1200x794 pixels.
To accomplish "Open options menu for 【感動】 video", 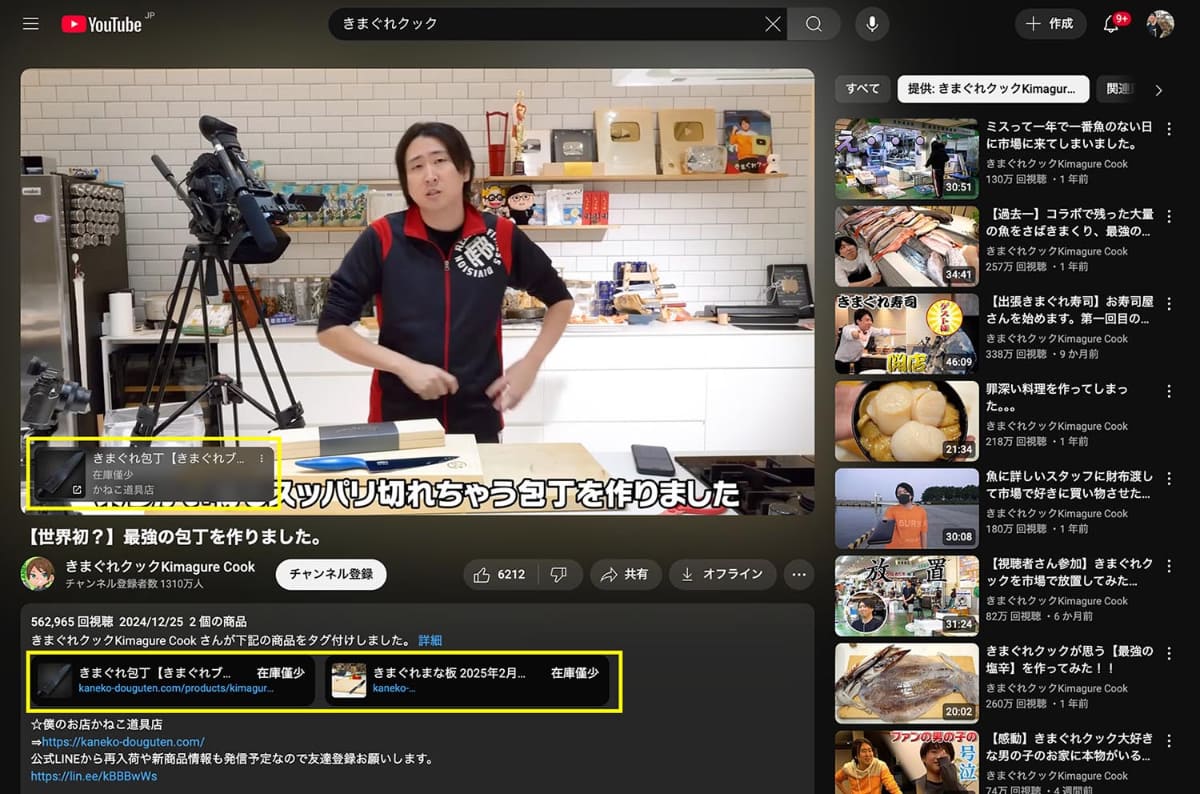I will point(1168,741).
